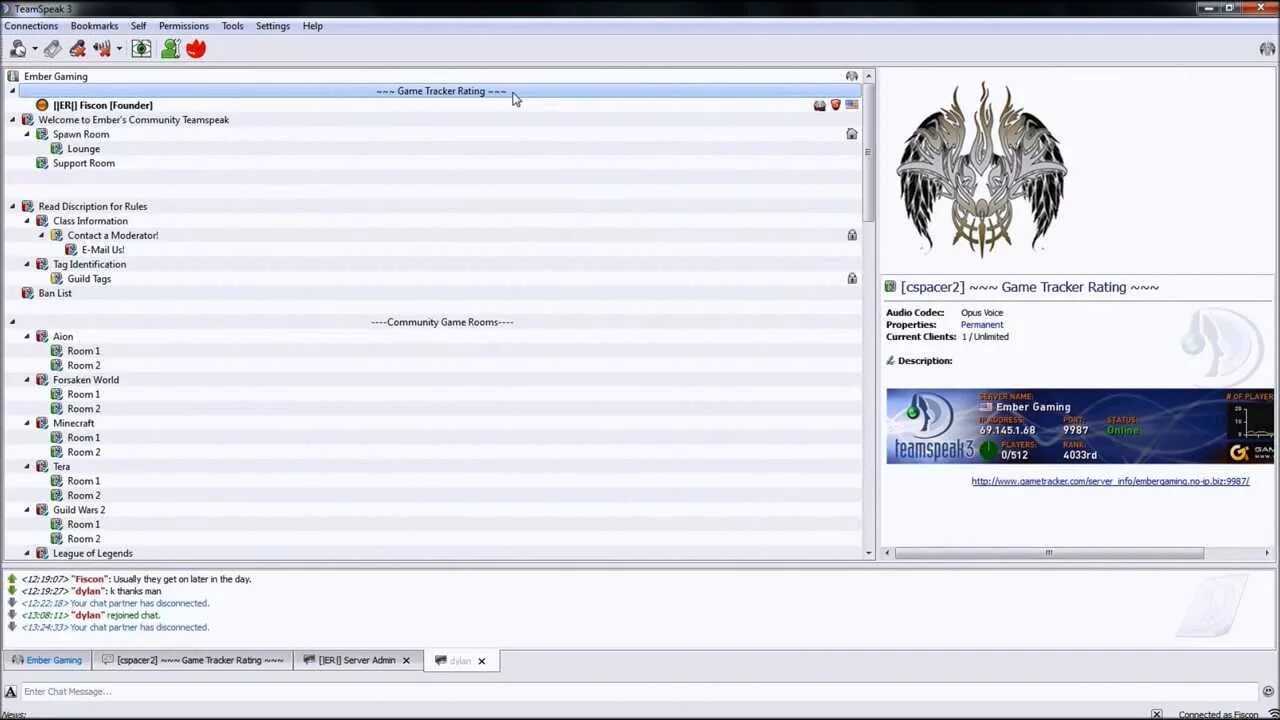Image resolution: width=1280 pixels, height=720 pixels.
Task: Collapse the Class Information channel
Action: pyautogui.click(x=27, y=221)
